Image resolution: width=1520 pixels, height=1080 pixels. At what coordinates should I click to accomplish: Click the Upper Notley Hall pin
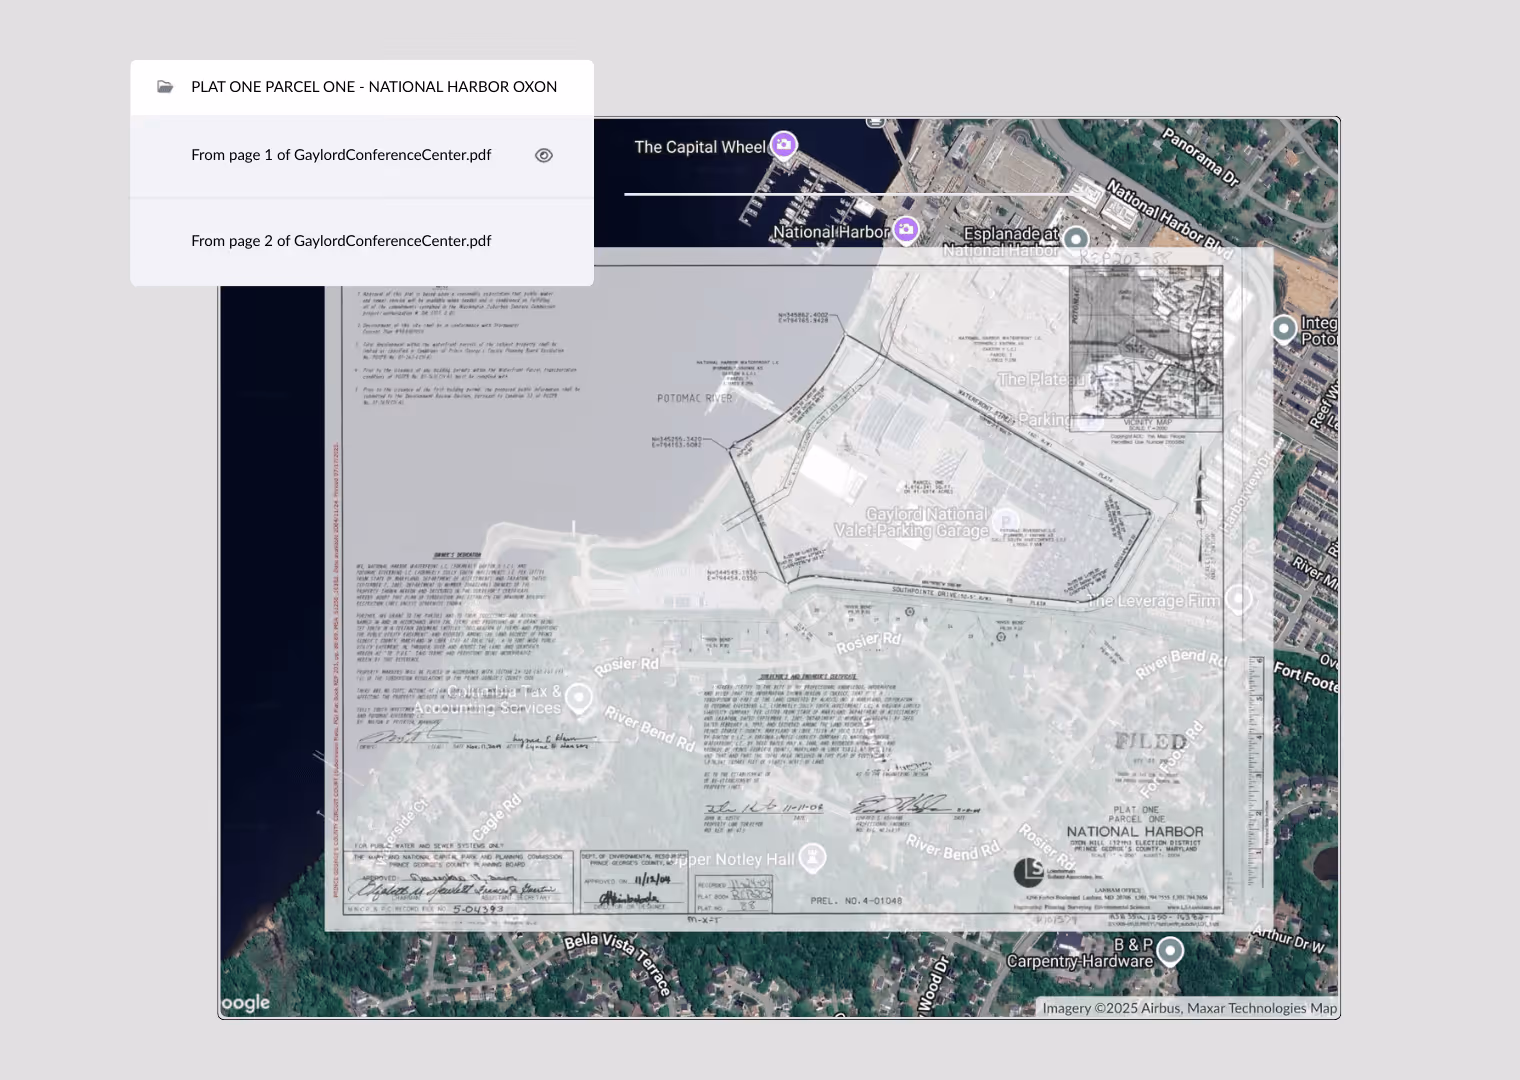[x=813, y=857]
